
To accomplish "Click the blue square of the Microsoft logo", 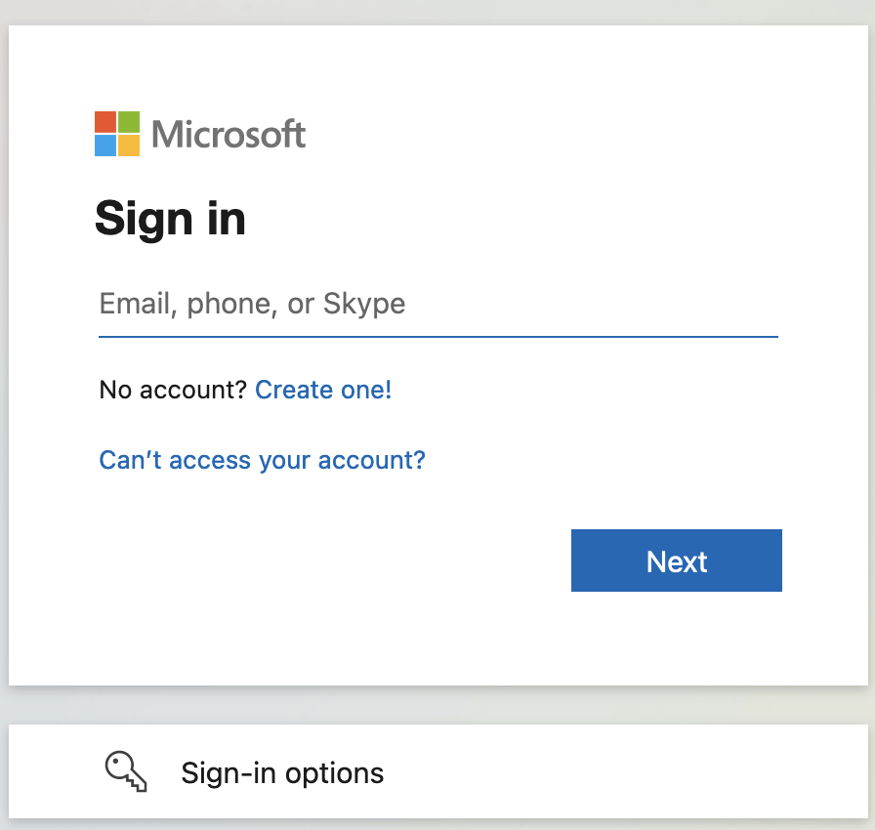I will point(105,146).
